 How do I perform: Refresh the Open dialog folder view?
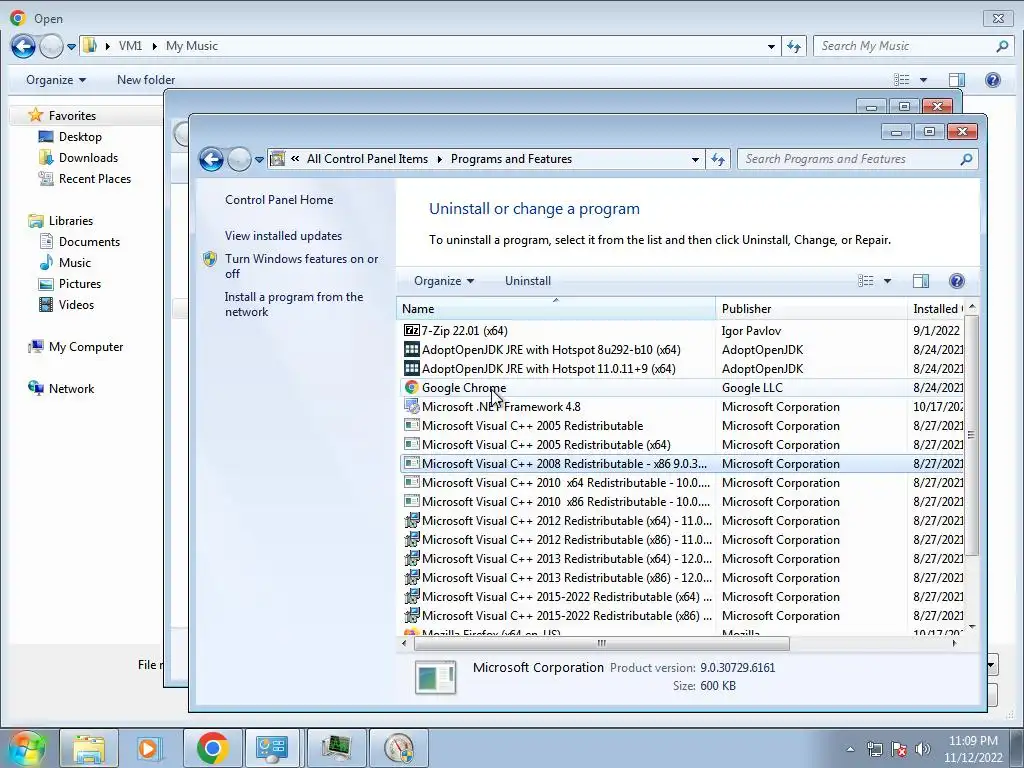click(x=794, y=46)
